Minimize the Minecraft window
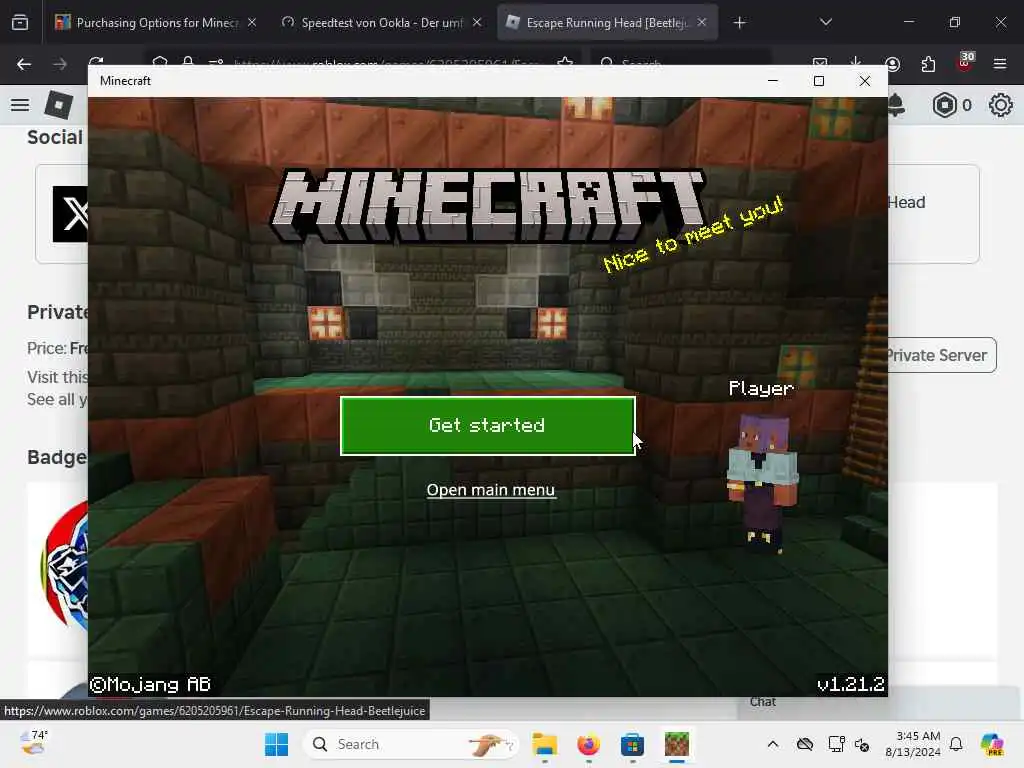Screen dimensions: 1024x768 (773, 81)
